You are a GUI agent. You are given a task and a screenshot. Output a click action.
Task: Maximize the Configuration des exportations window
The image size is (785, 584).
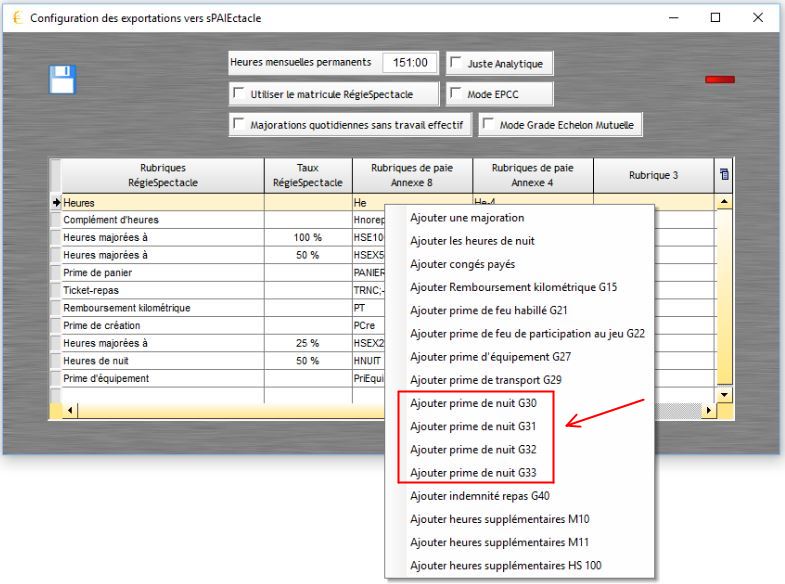click(x=715, y=18)
